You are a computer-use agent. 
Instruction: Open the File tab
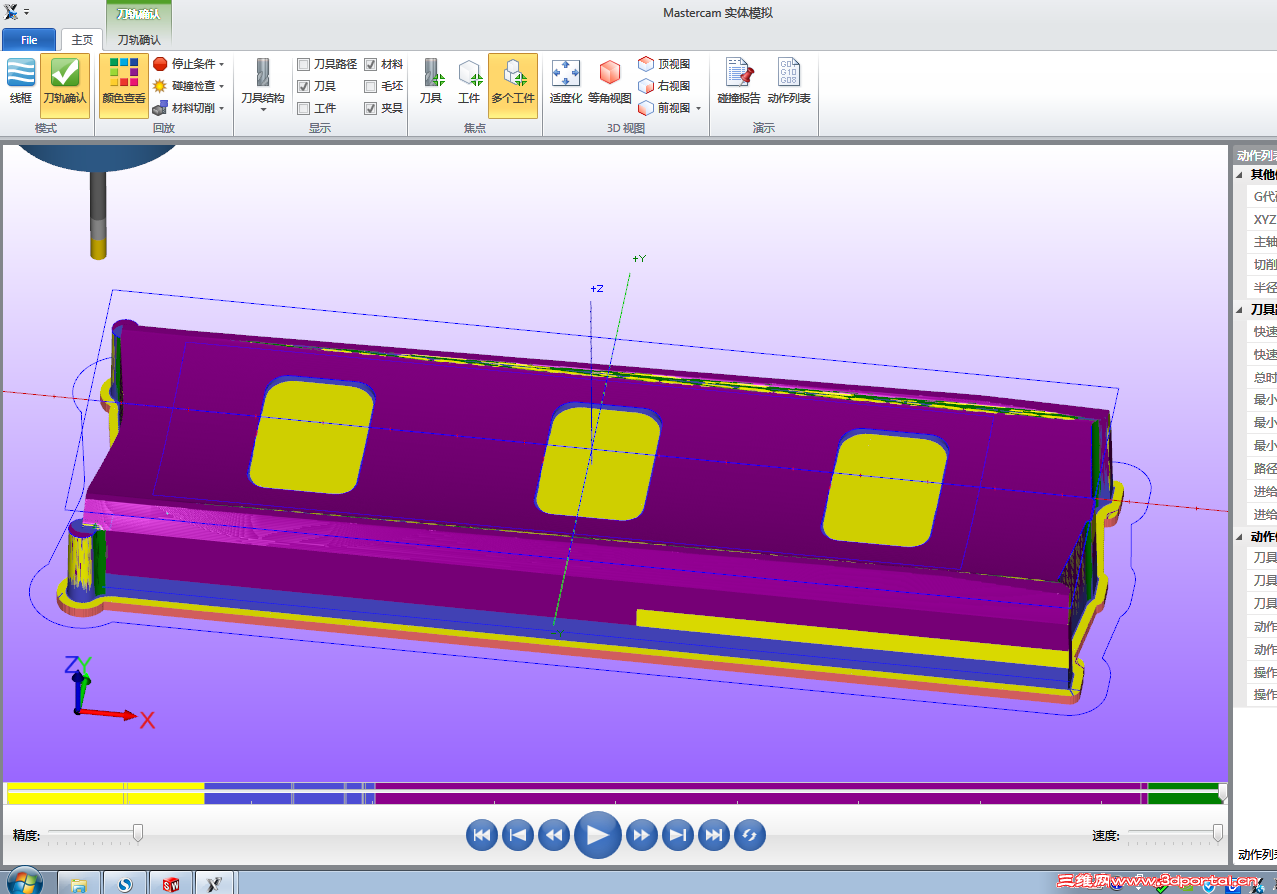(29, 40)
